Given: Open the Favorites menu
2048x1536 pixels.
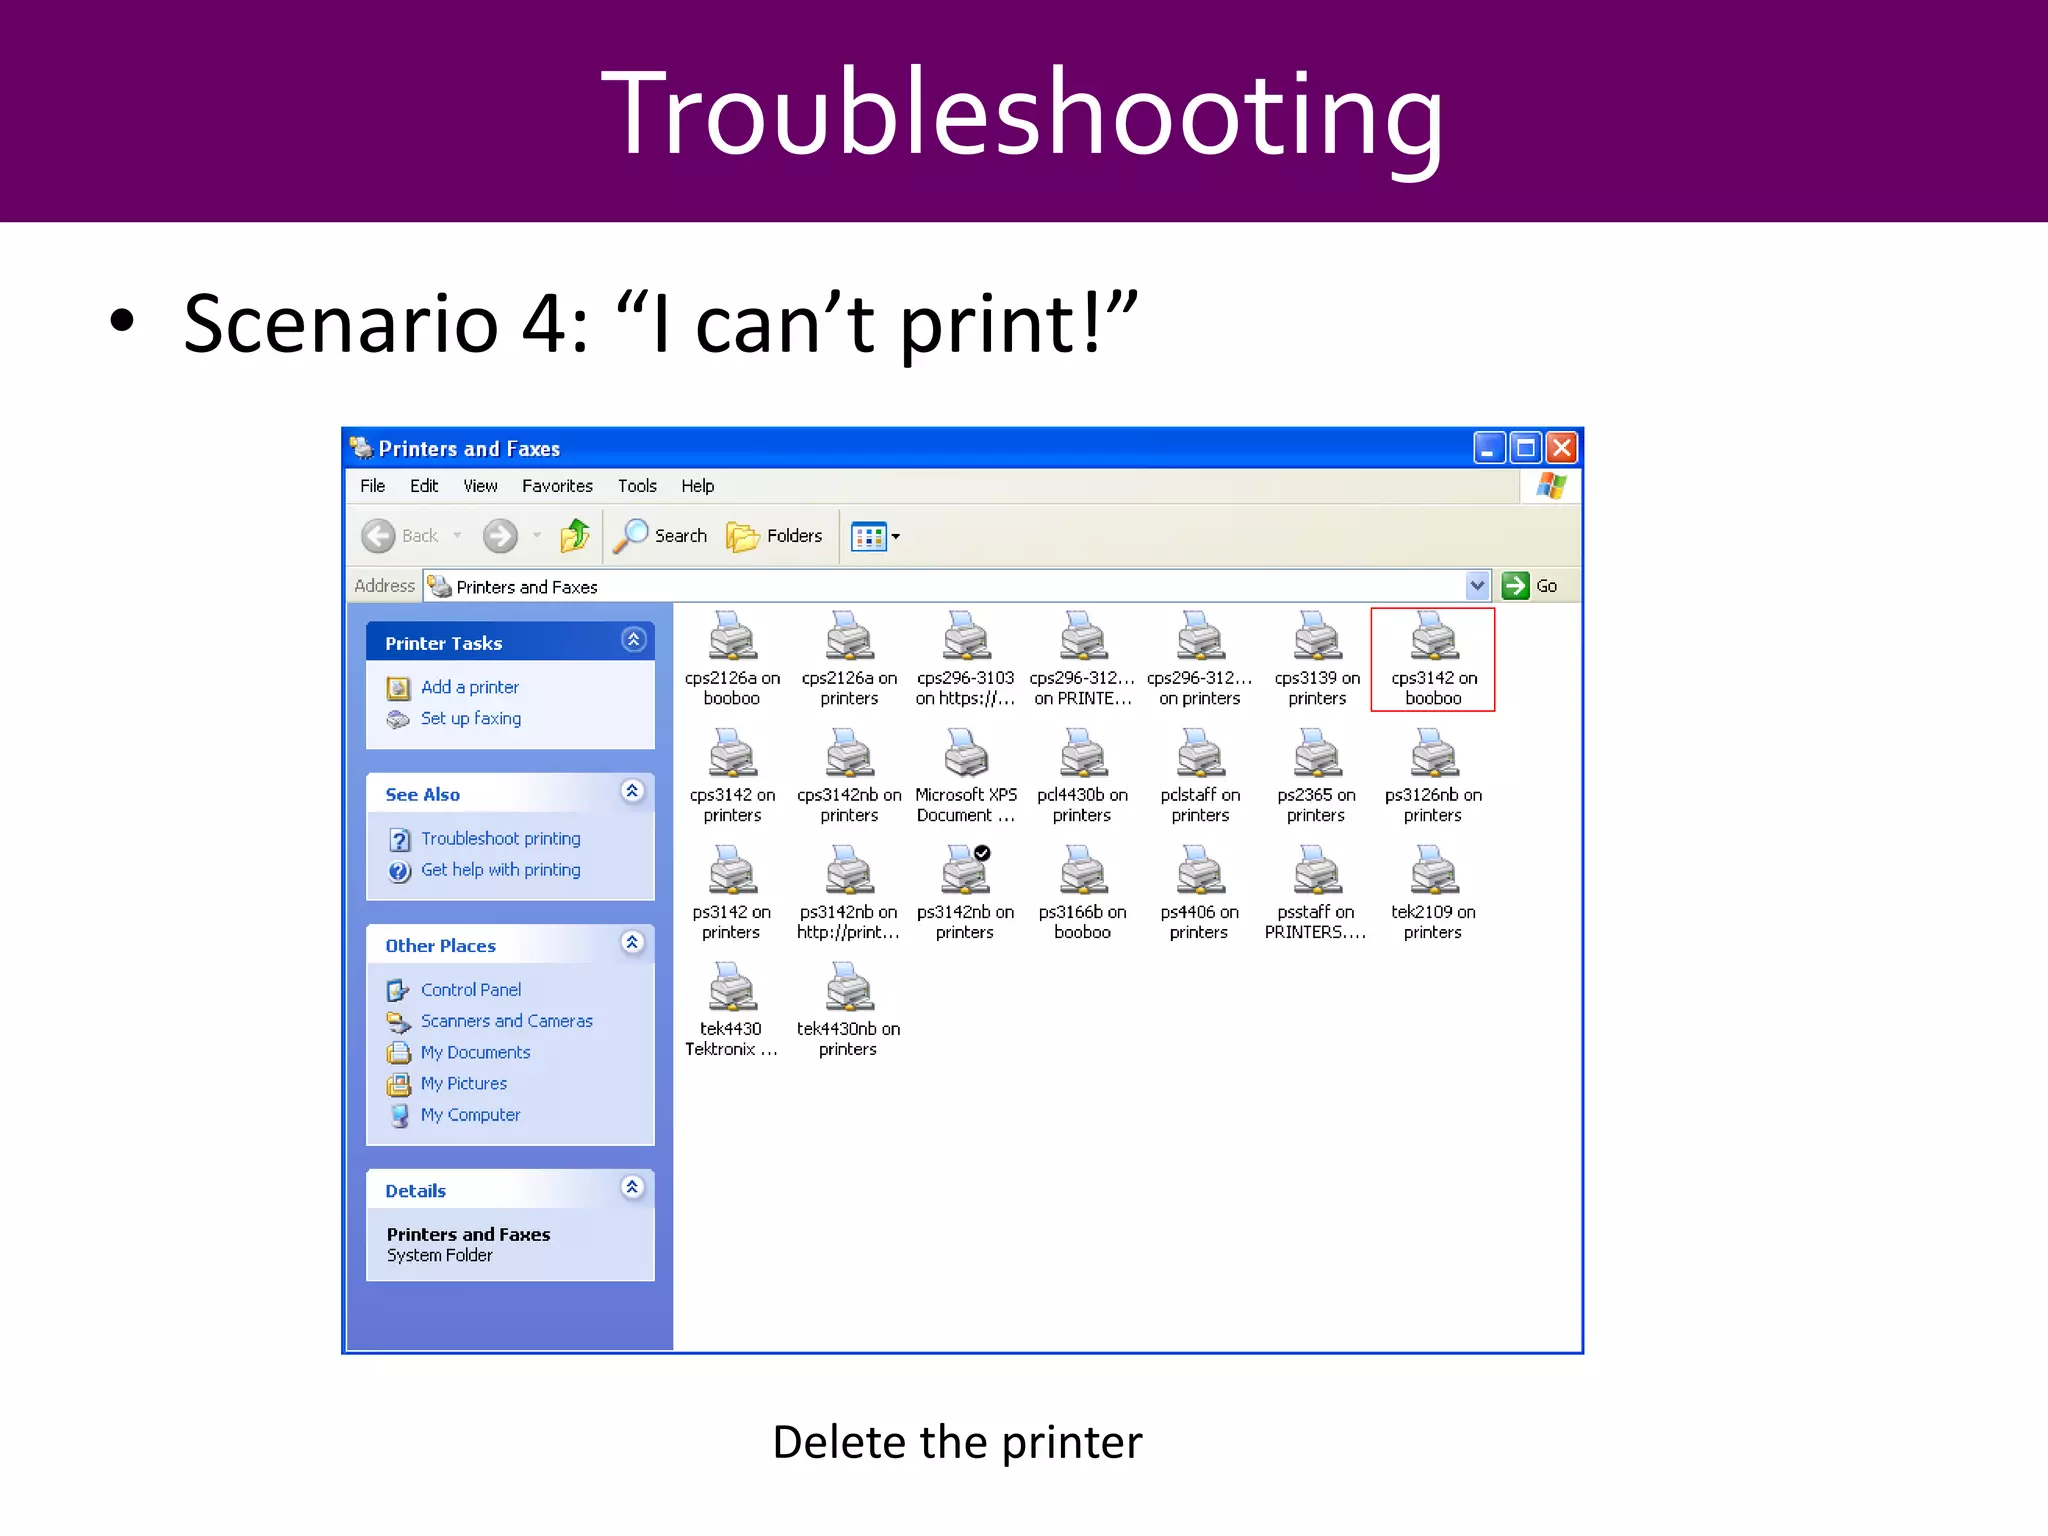Looking at the screenshot, I should point(557,486).
